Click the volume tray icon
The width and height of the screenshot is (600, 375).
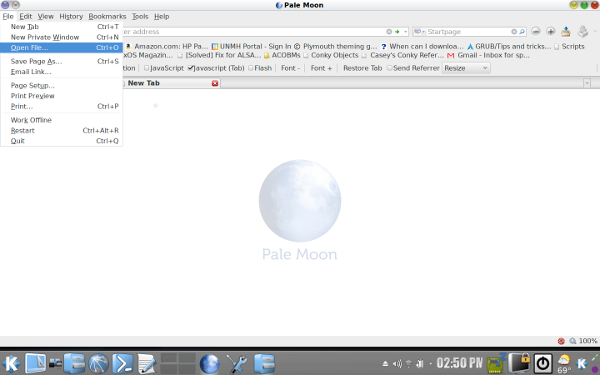(397, 364)
